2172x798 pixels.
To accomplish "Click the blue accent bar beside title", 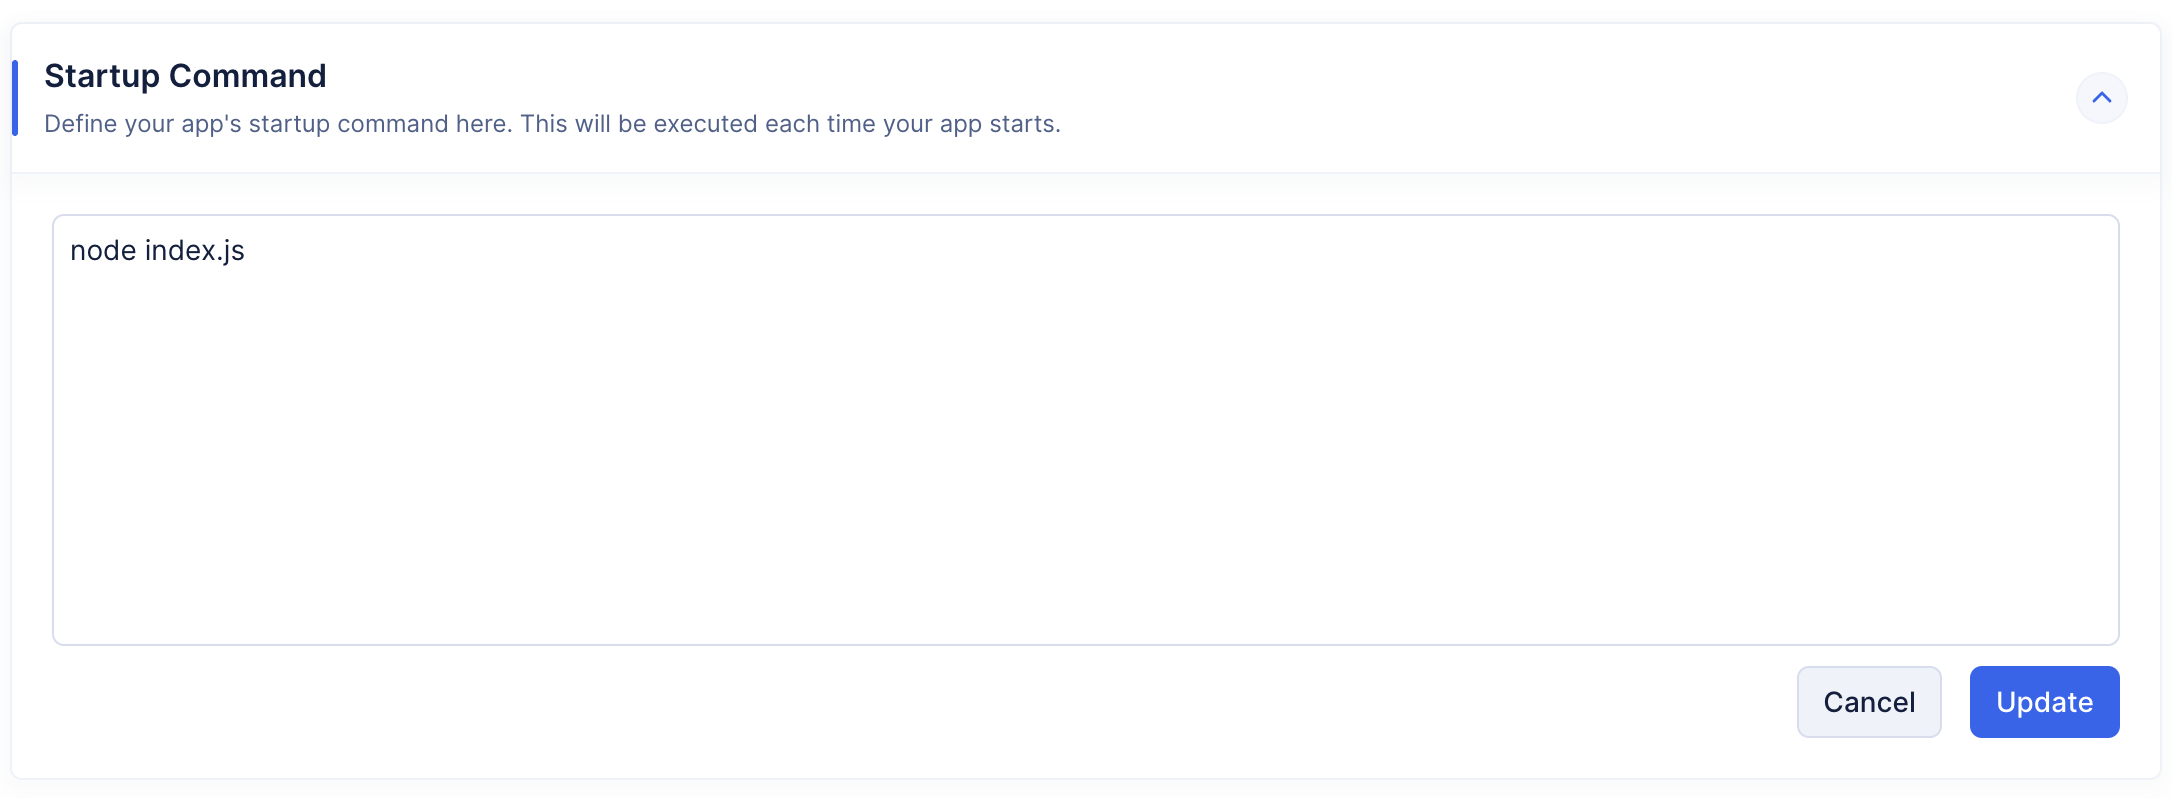I will (x=15, y=98).
